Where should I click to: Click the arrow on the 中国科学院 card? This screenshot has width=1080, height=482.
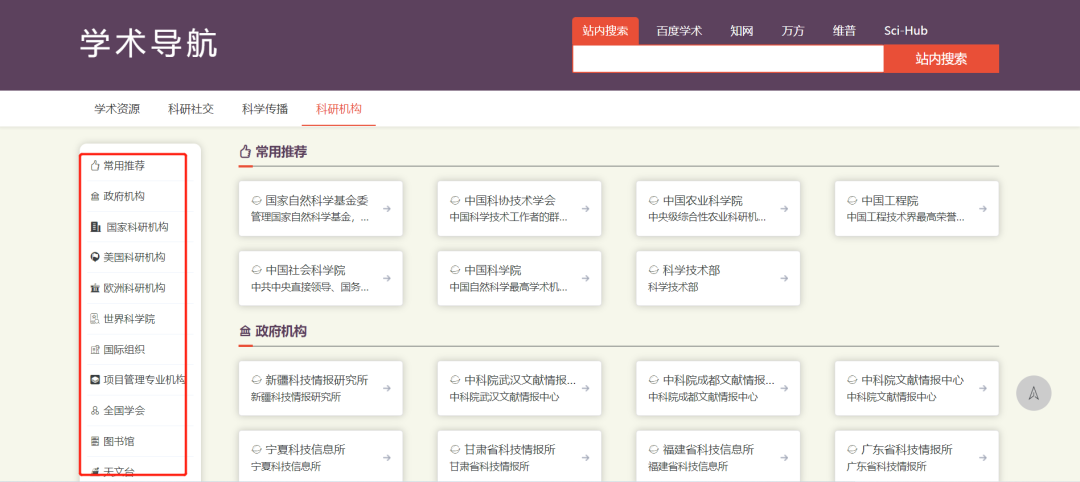click(x=585, y=278)
